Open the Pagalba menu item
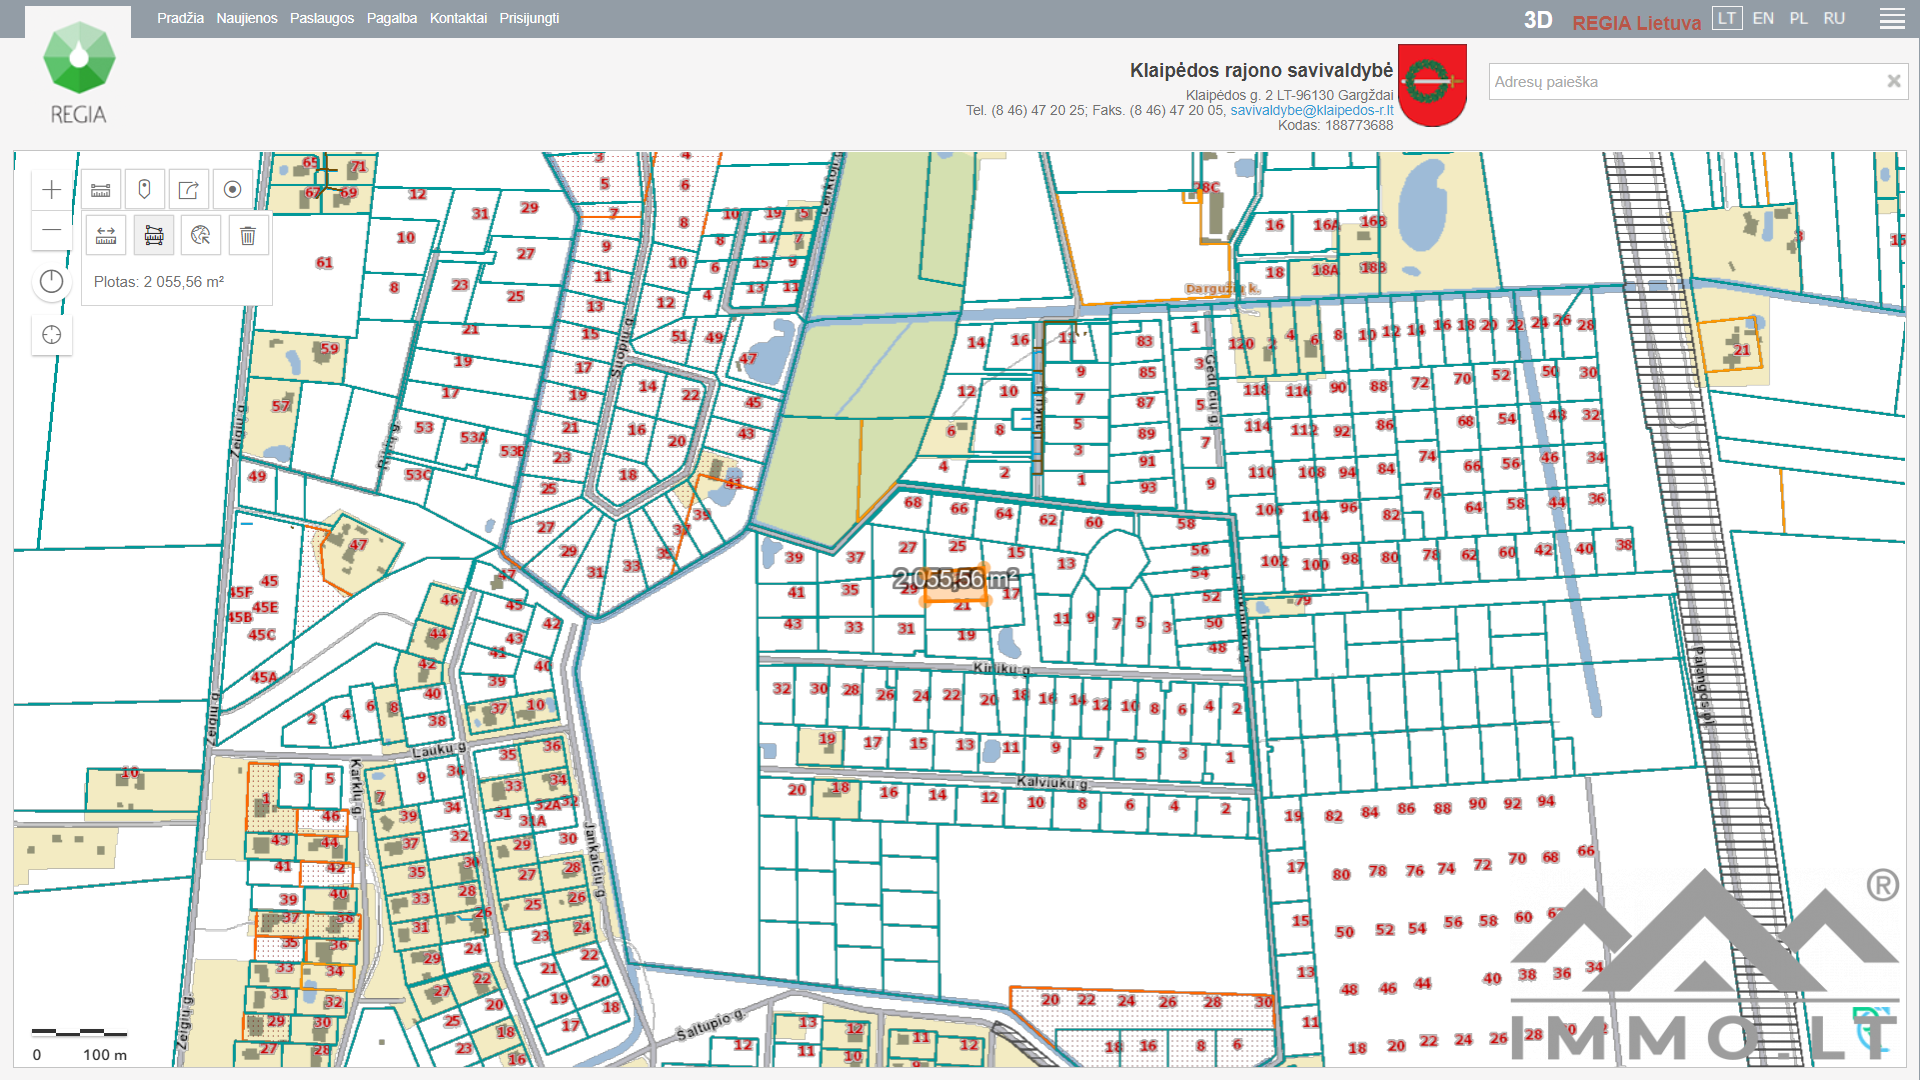The width and height of the screenshot is (1920, 1080). point(392,18)
